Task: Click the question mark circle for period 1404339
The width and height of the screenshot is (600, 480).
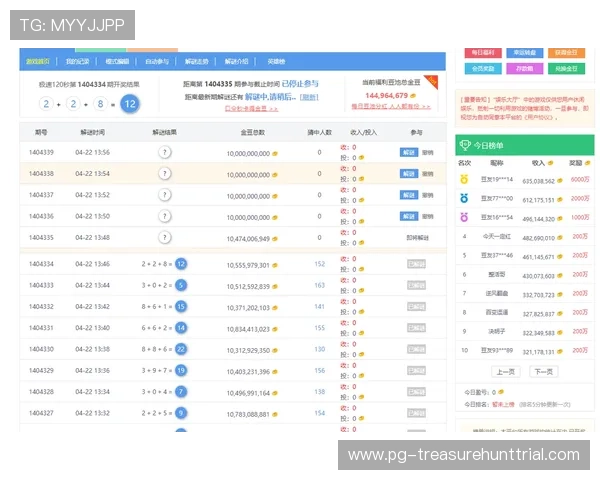Action: click(x=165, y=152)
